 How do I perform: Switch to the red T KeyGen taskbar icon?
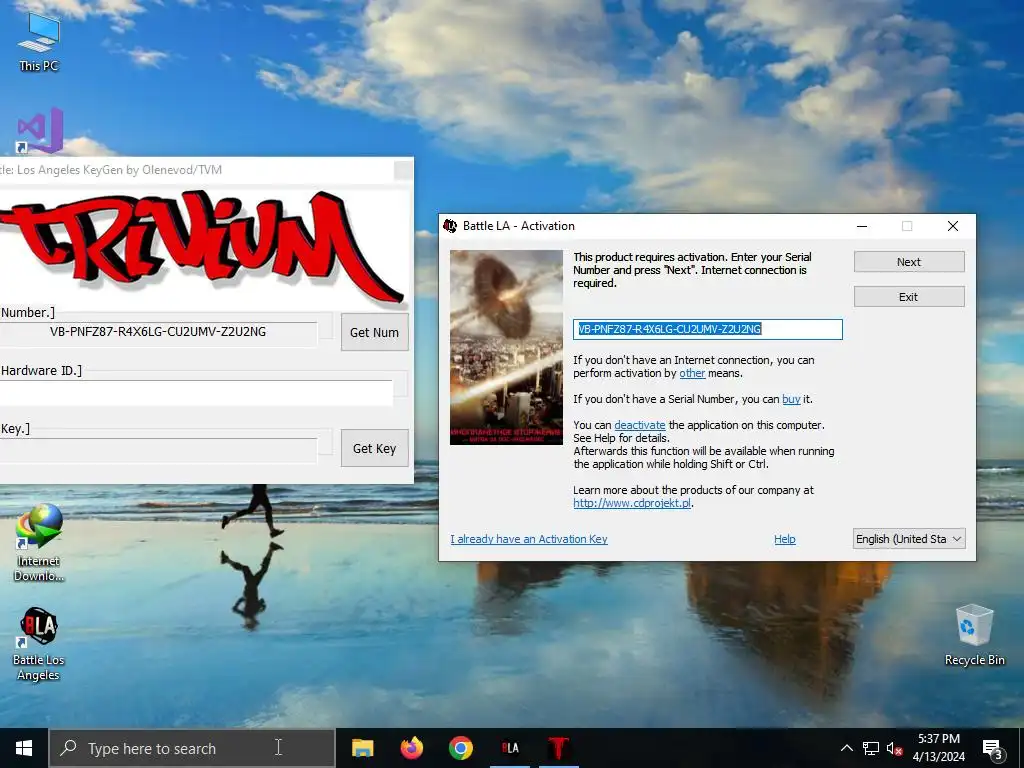(x=558, y=748)
